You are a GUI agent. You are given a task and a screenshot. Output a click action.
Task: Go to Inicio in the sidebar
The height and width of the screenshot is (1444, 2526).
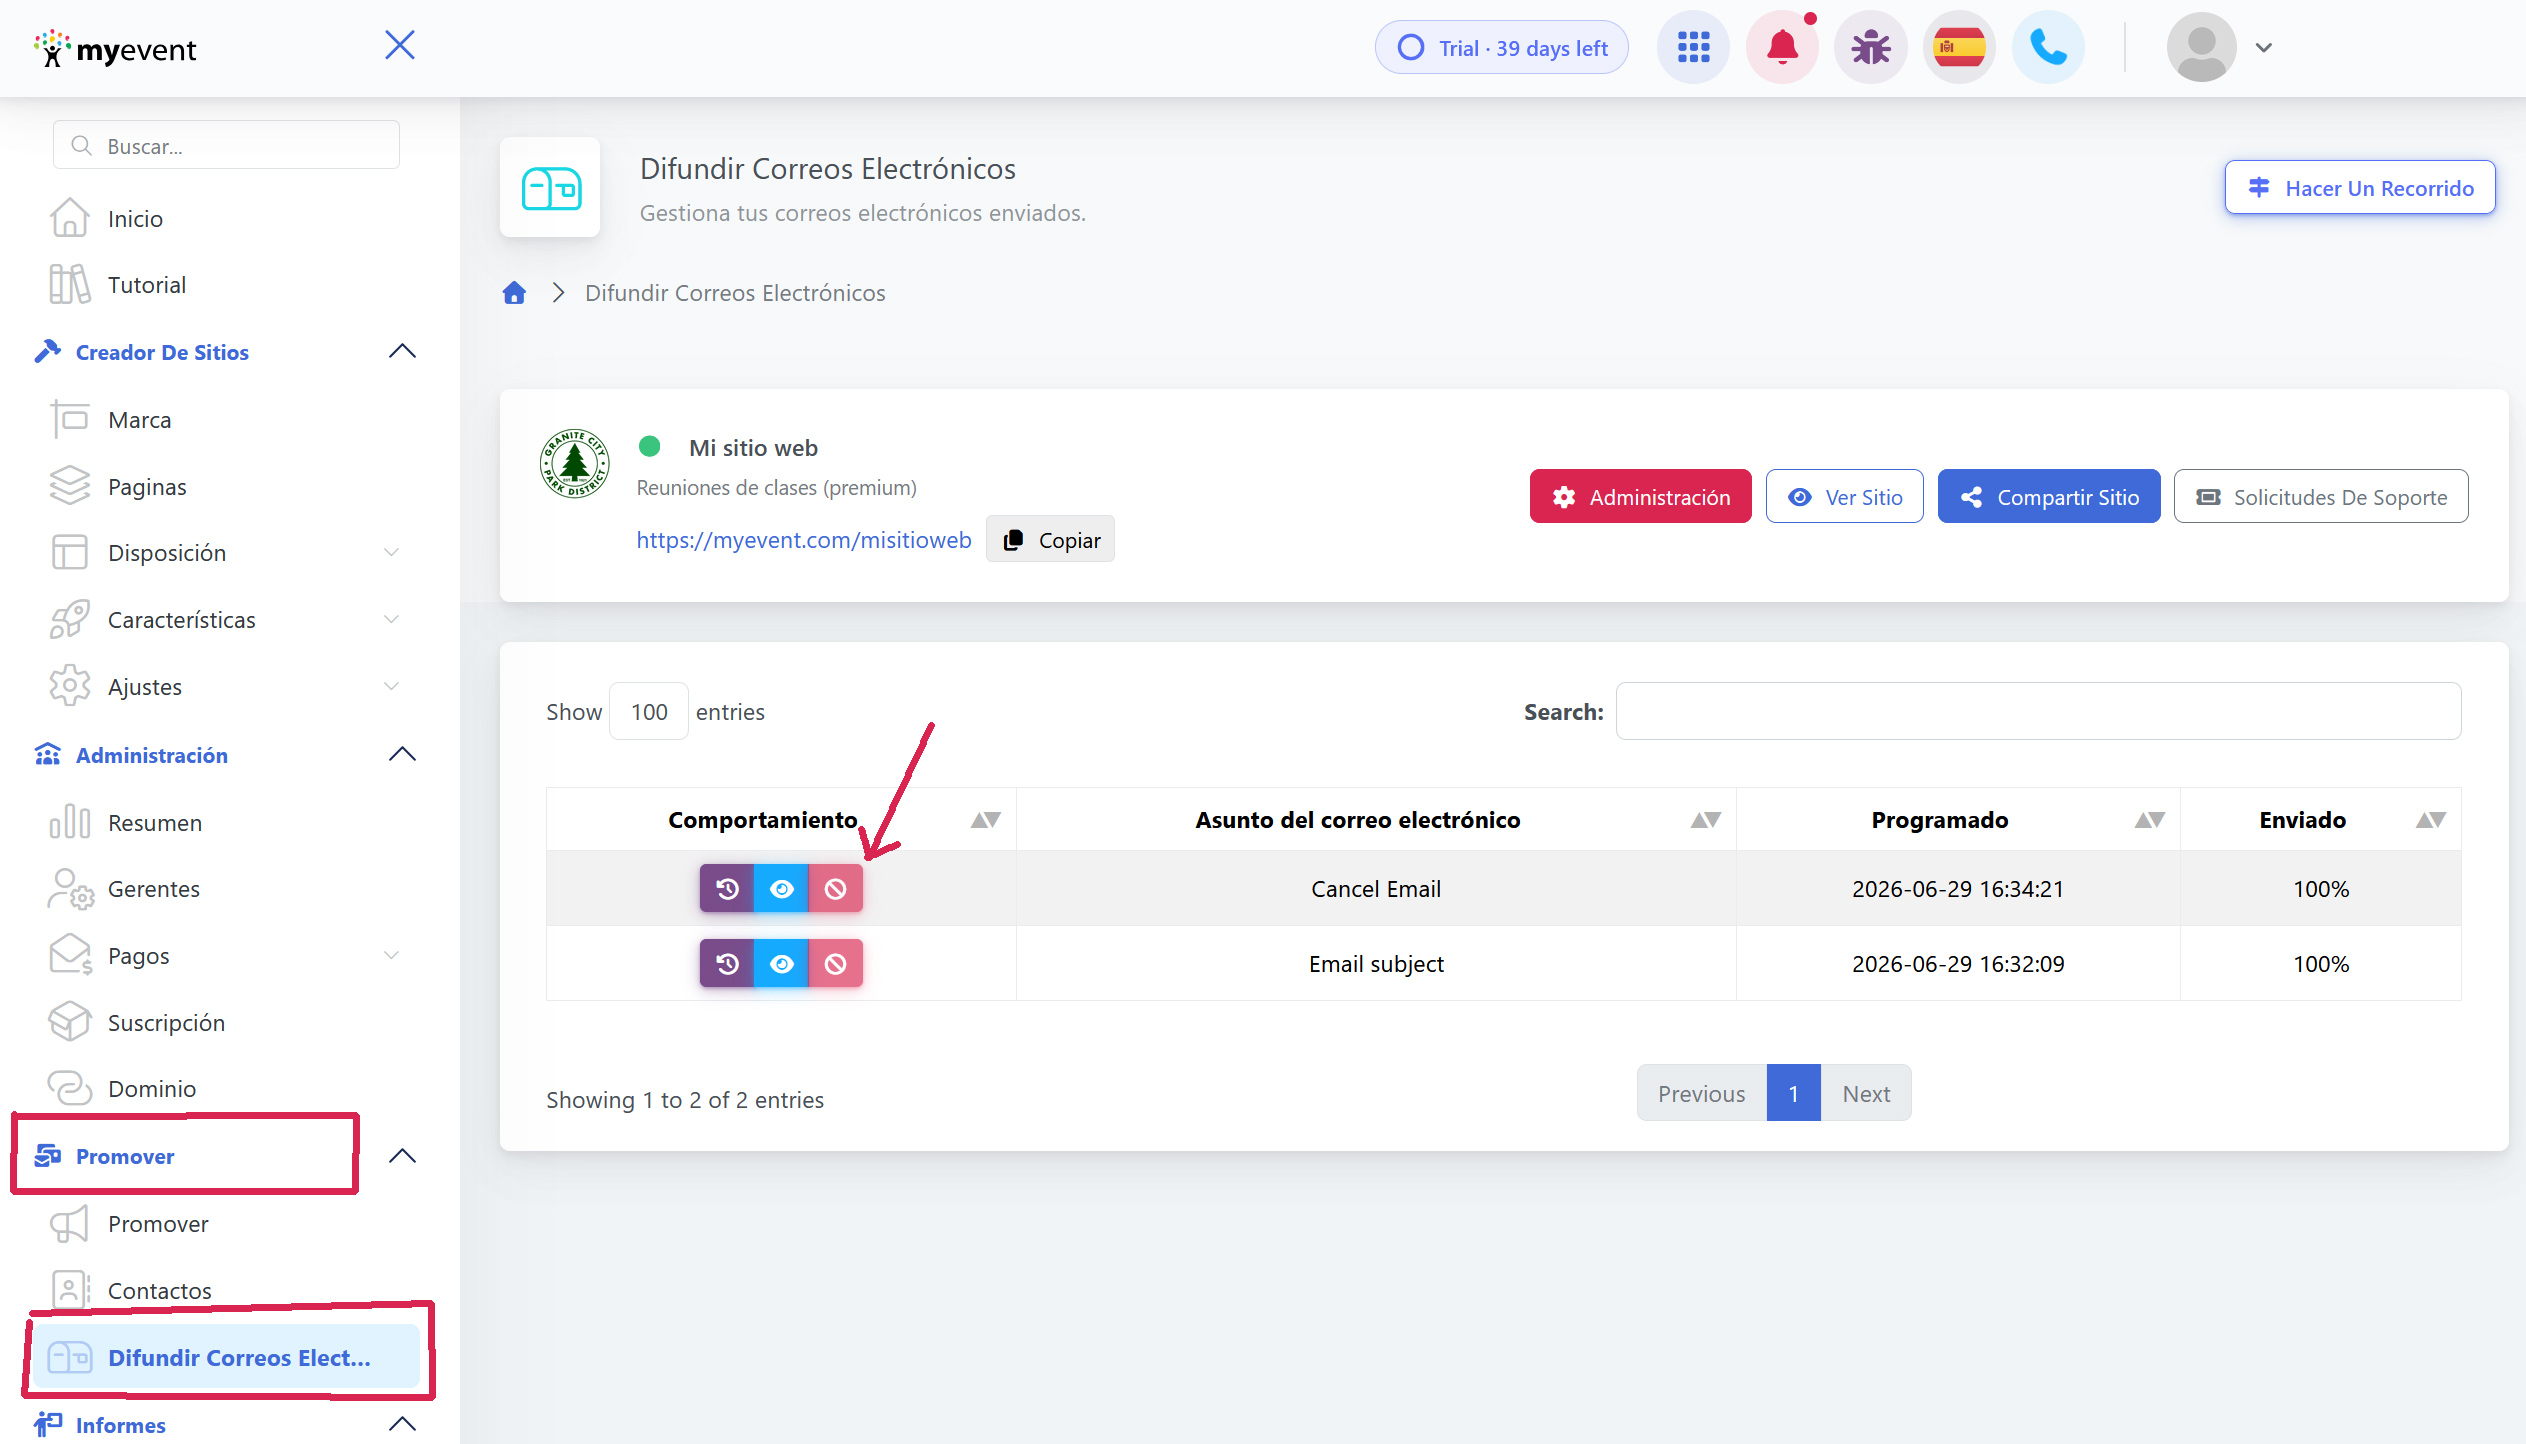pyautogui.click(x=135, y=219)
